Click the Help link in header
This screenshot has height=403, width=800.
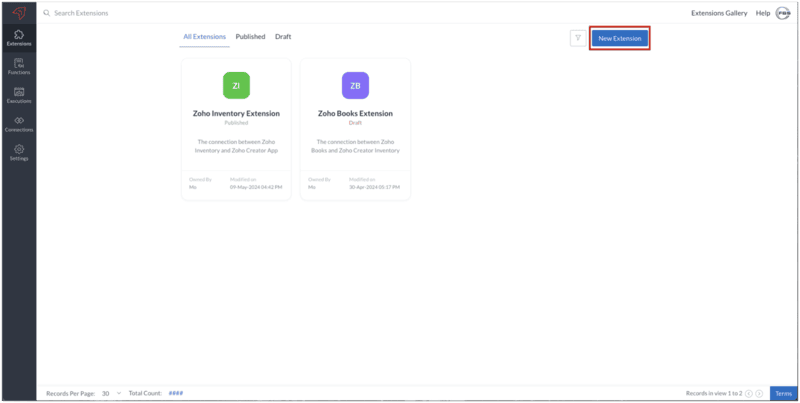pos(763,13)
